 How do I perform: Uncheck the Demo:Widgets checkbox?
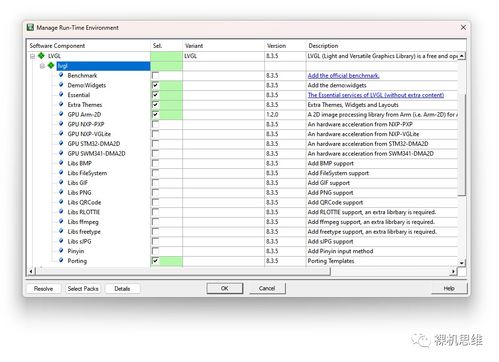pos(155,85)
